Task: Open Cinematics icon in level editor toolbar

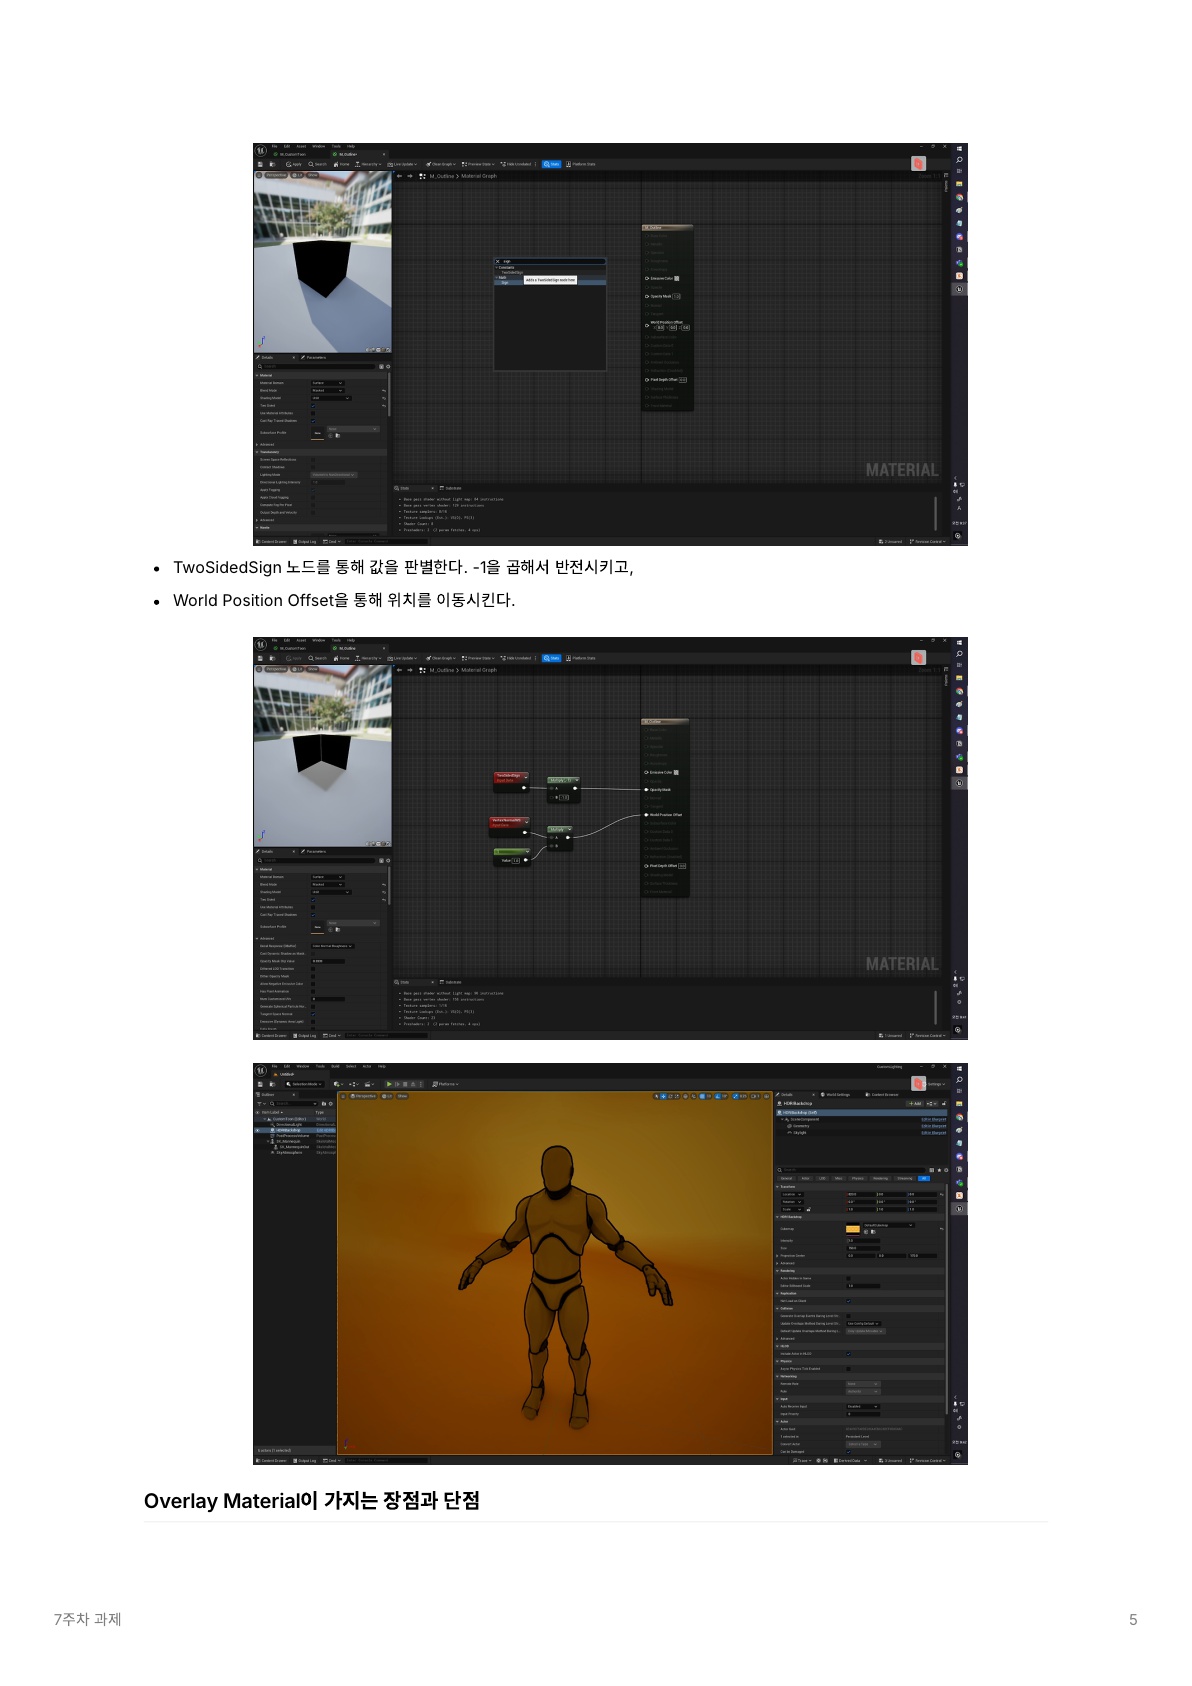Action: click(x=369, y=1084)
